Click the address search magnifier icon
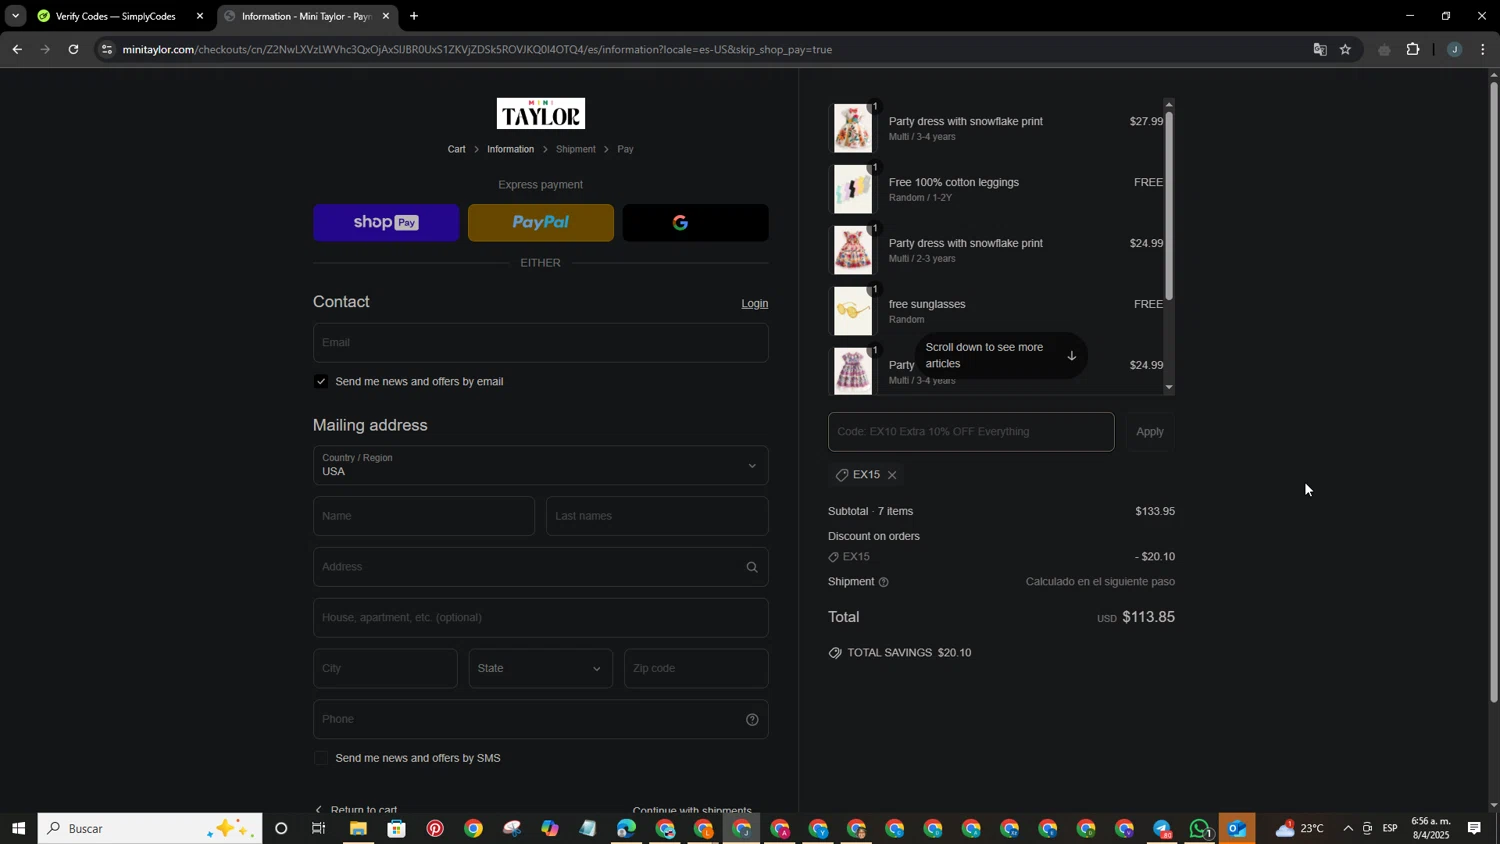Image resolution: width=1500 pixels, height=844 pixels. 752,567
